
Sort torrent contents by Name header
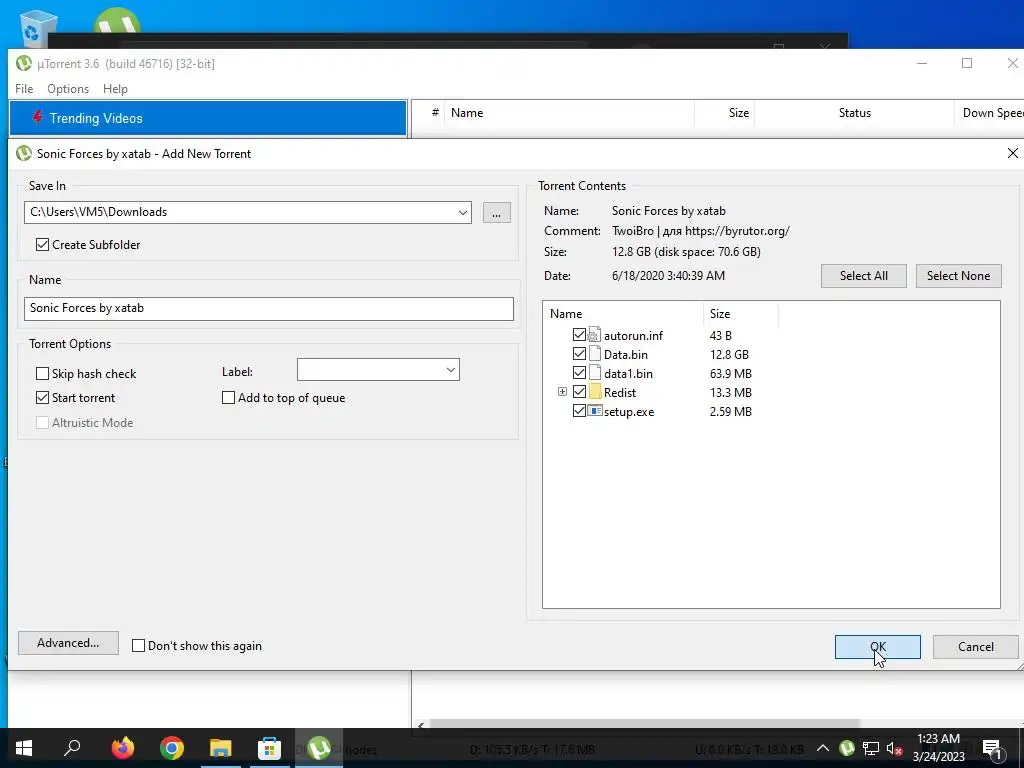click(622, 313)
